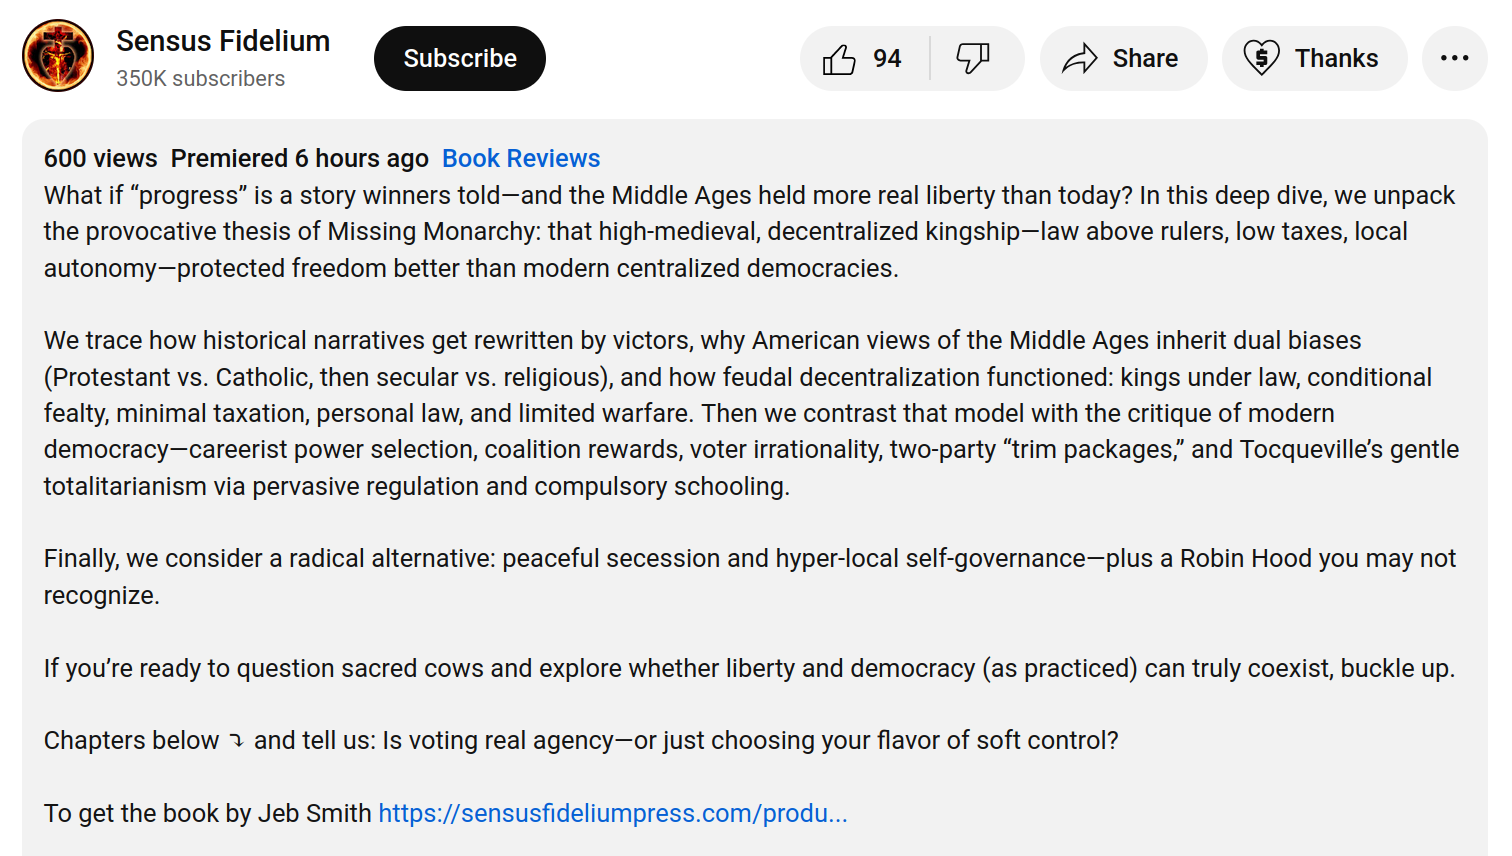
Task: Go to Sensus Fidelium channel name
Action: [223, 41]
